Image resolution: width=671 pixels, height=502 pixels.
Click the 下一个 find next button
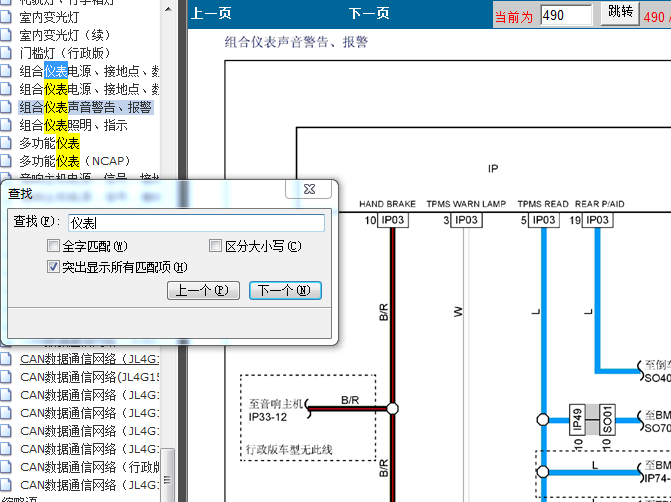coord(285,290)
